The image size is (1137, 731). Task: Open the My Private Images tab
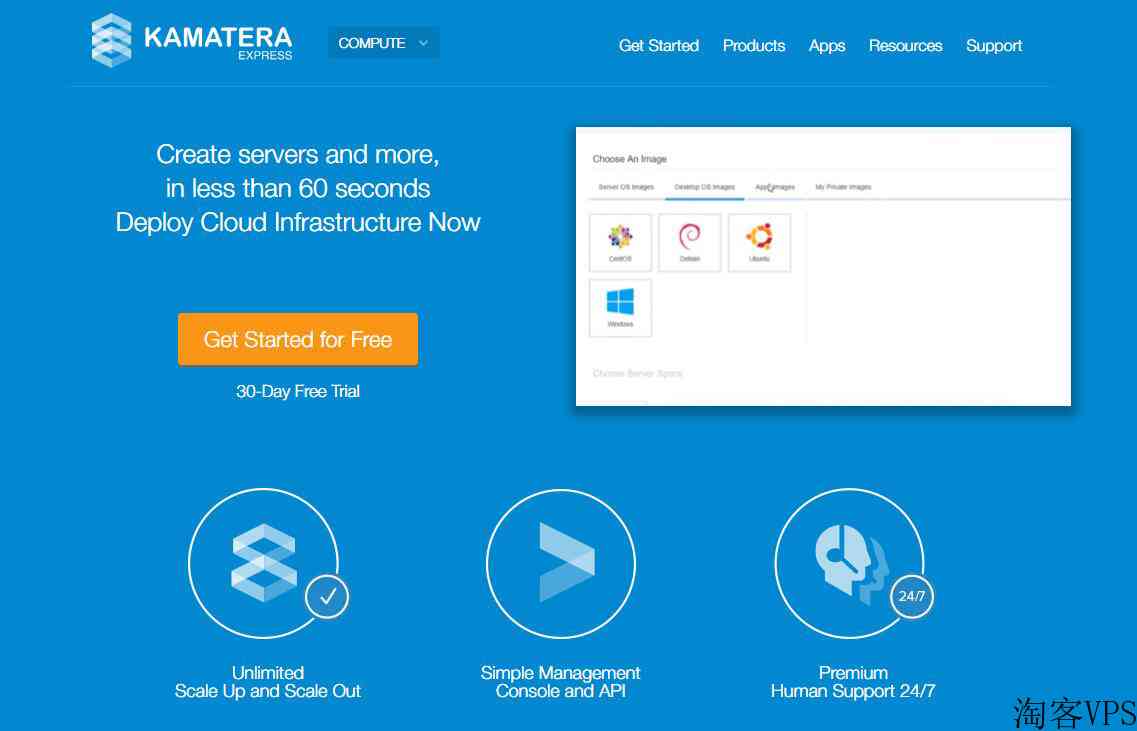(x=843, y=187)
